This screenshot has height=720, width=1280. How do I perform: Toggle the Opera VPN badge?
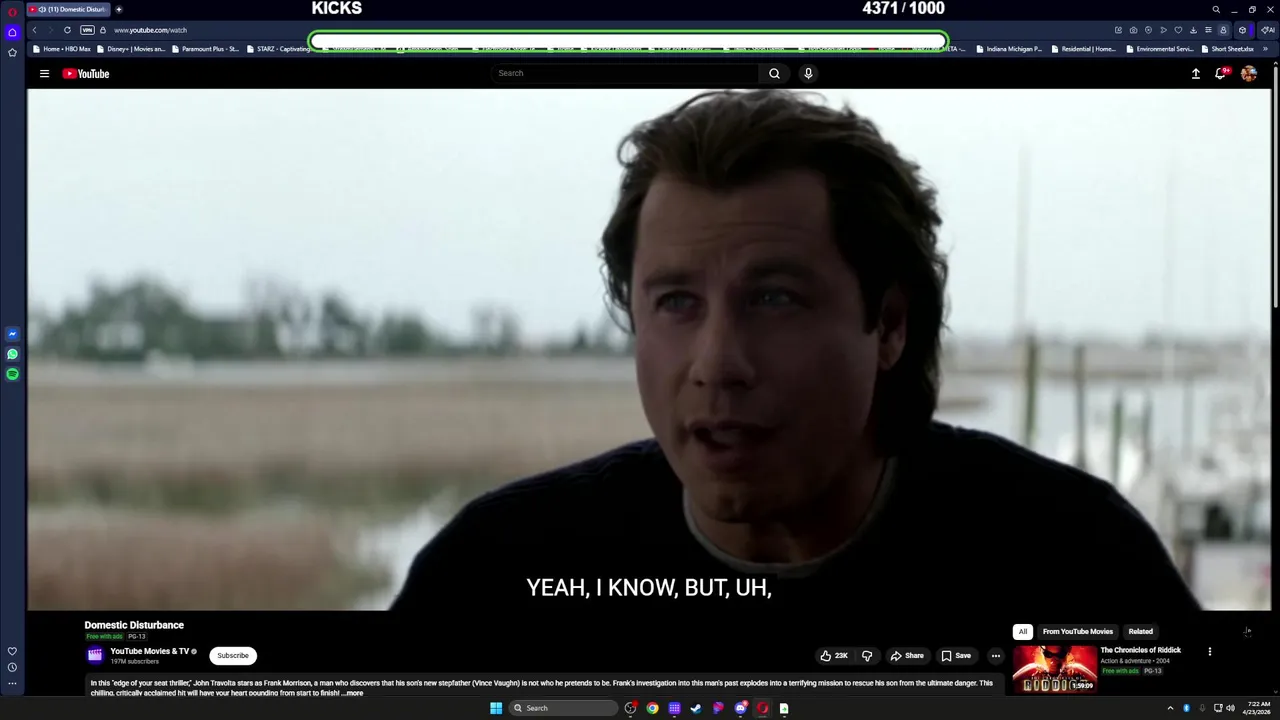click(87, 30)
